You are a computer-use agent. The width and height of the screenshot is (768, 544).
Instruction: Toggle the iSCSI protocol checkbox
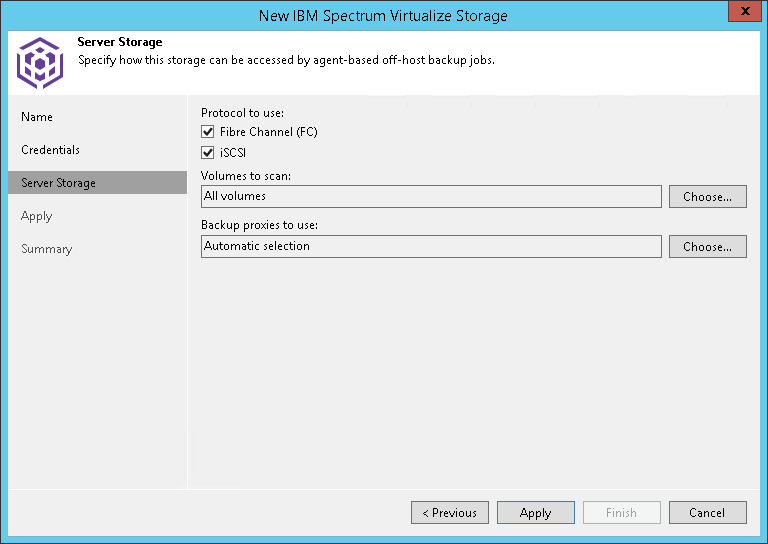coord(208,153)
